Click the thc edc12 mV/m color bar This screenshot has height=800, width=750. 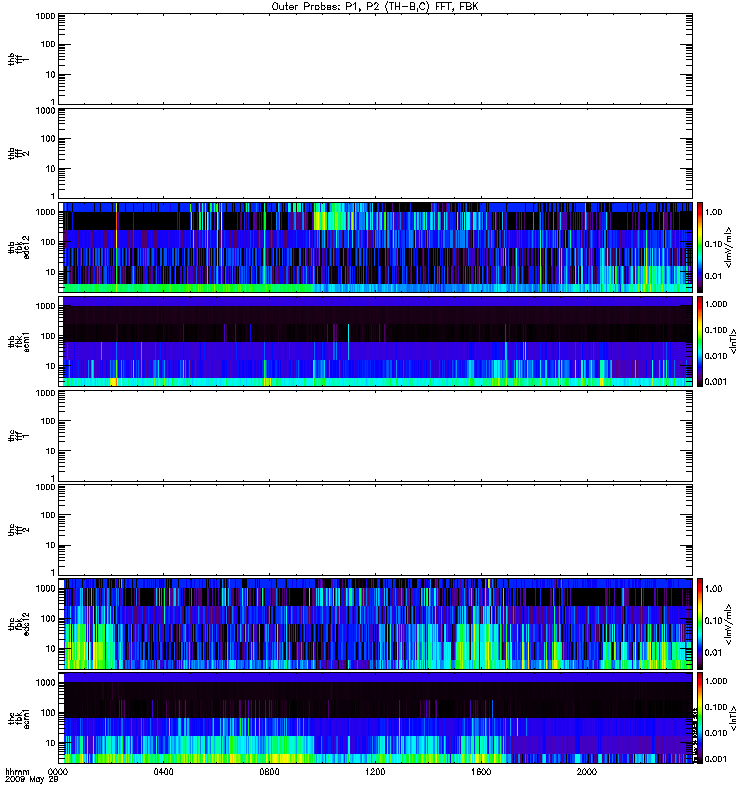tap(700, 624)
